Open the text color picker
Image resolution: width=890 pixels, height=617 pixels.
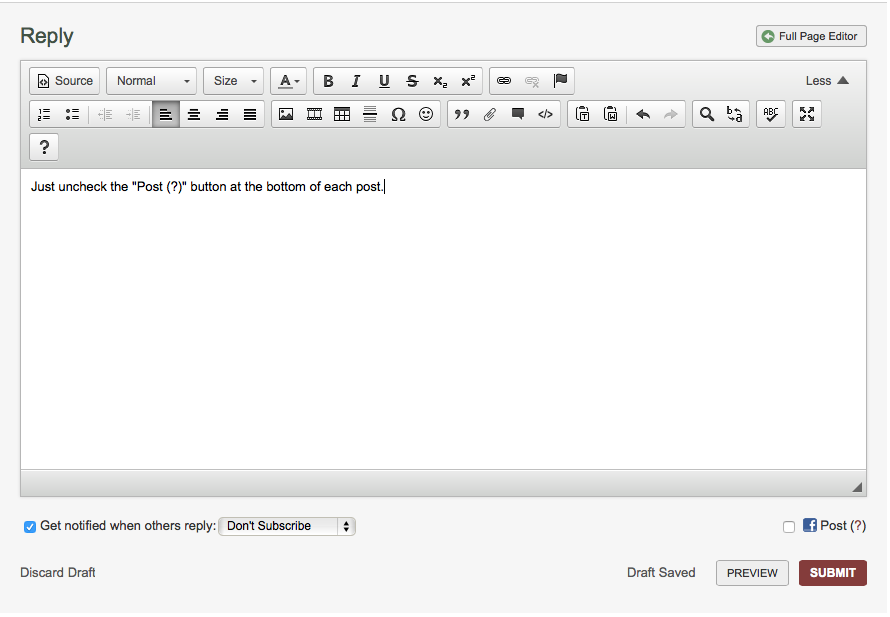tap(289, 81)
